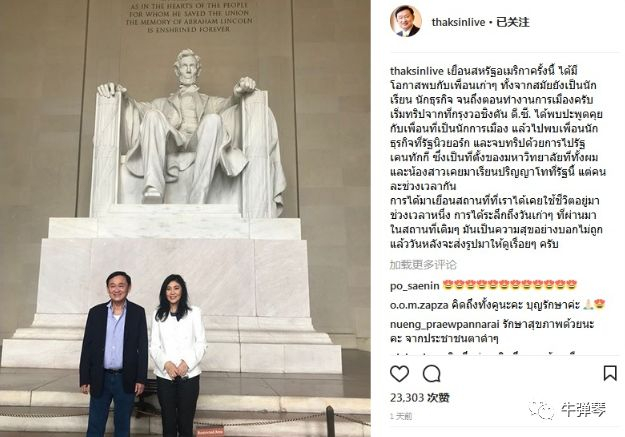Click the woman in white jacket in photo
This screenshot has height=437, width=625.
tap(178, 355)
